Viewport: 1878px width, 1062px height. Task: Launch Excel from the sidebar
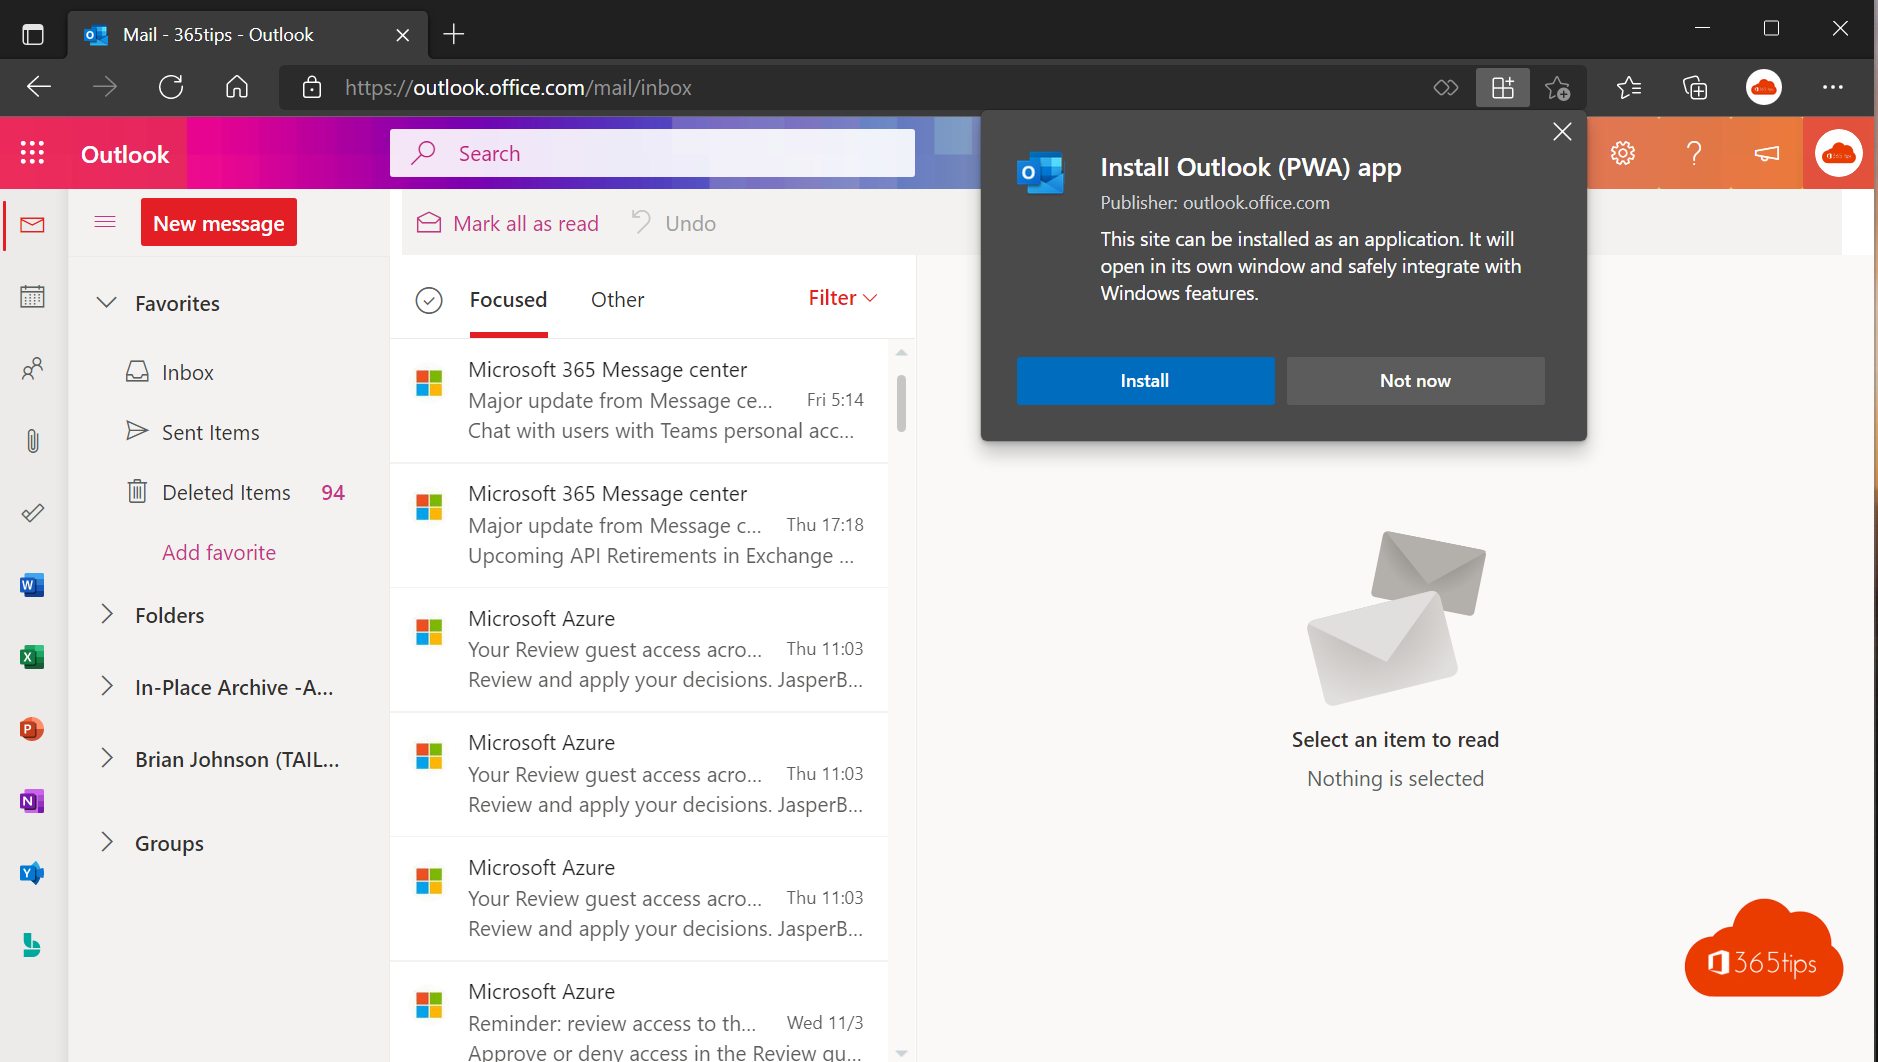click(x=30, y=657)
